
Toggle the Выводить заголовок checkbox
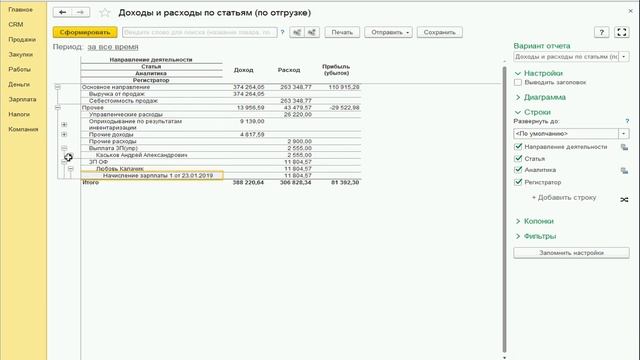point(518,82)
